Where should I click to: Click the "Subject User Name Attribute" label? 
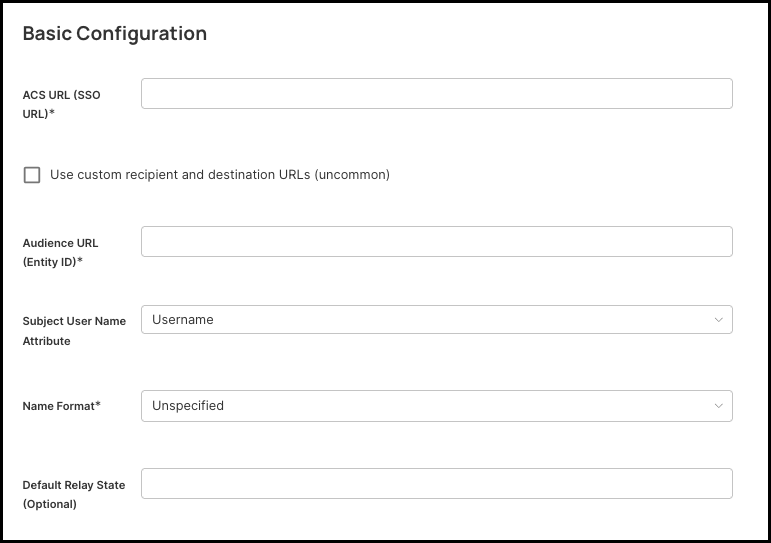pos(74,331)
